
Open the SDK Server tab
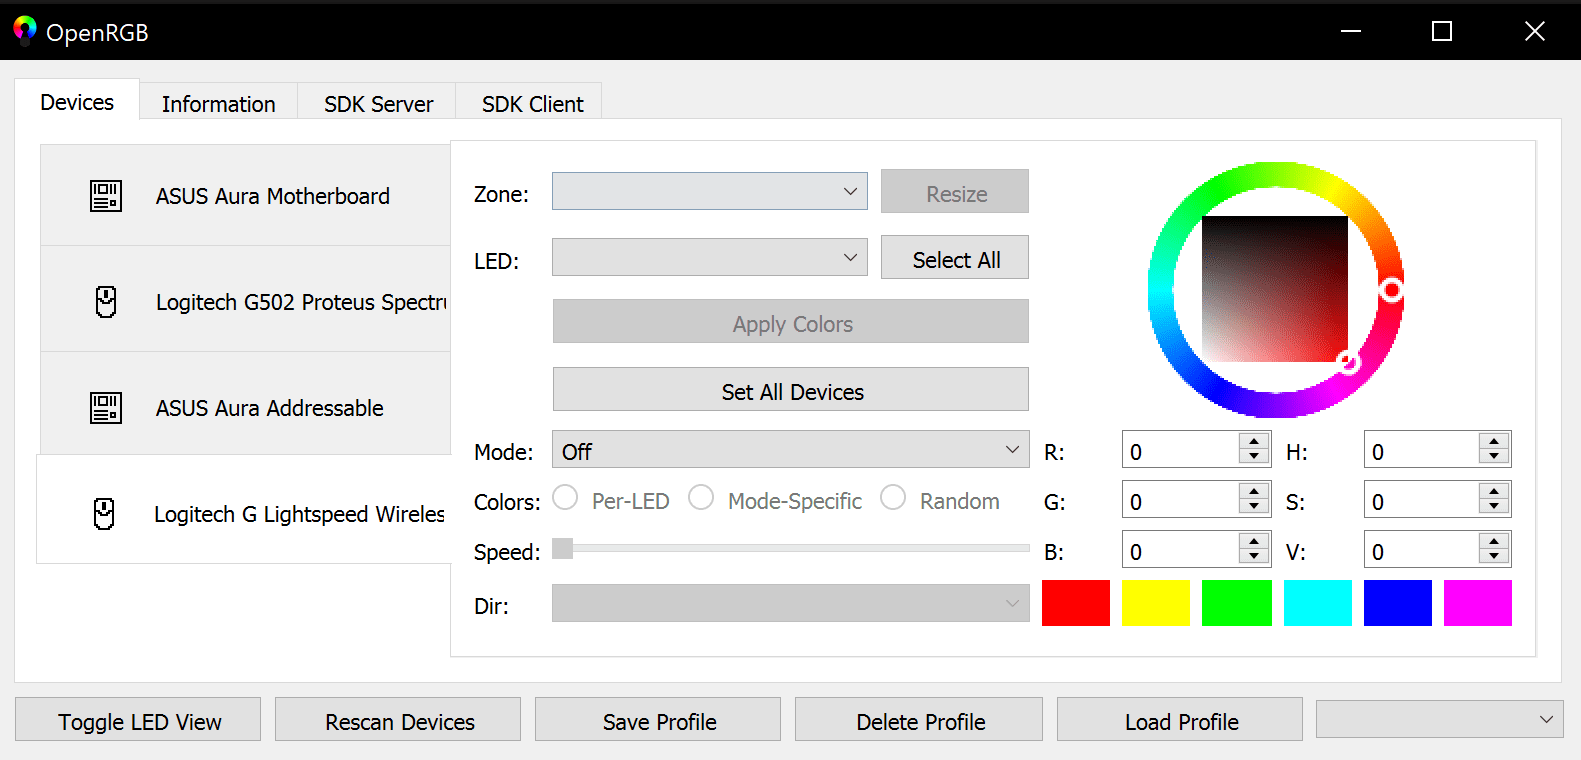pos(378,104)
